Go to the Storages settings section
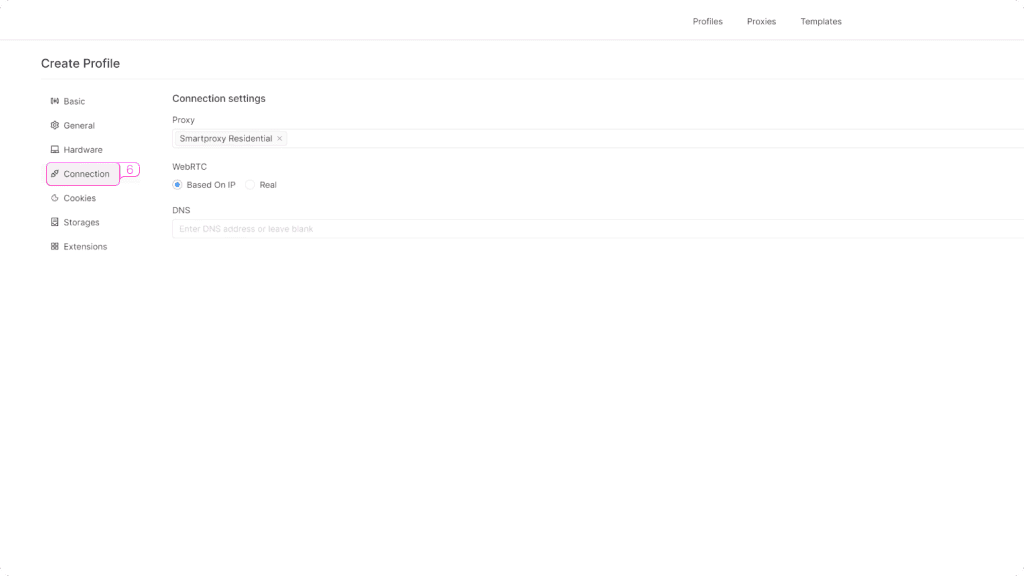The height and width of the screenshot is (576, 1024). click(80, 222)
